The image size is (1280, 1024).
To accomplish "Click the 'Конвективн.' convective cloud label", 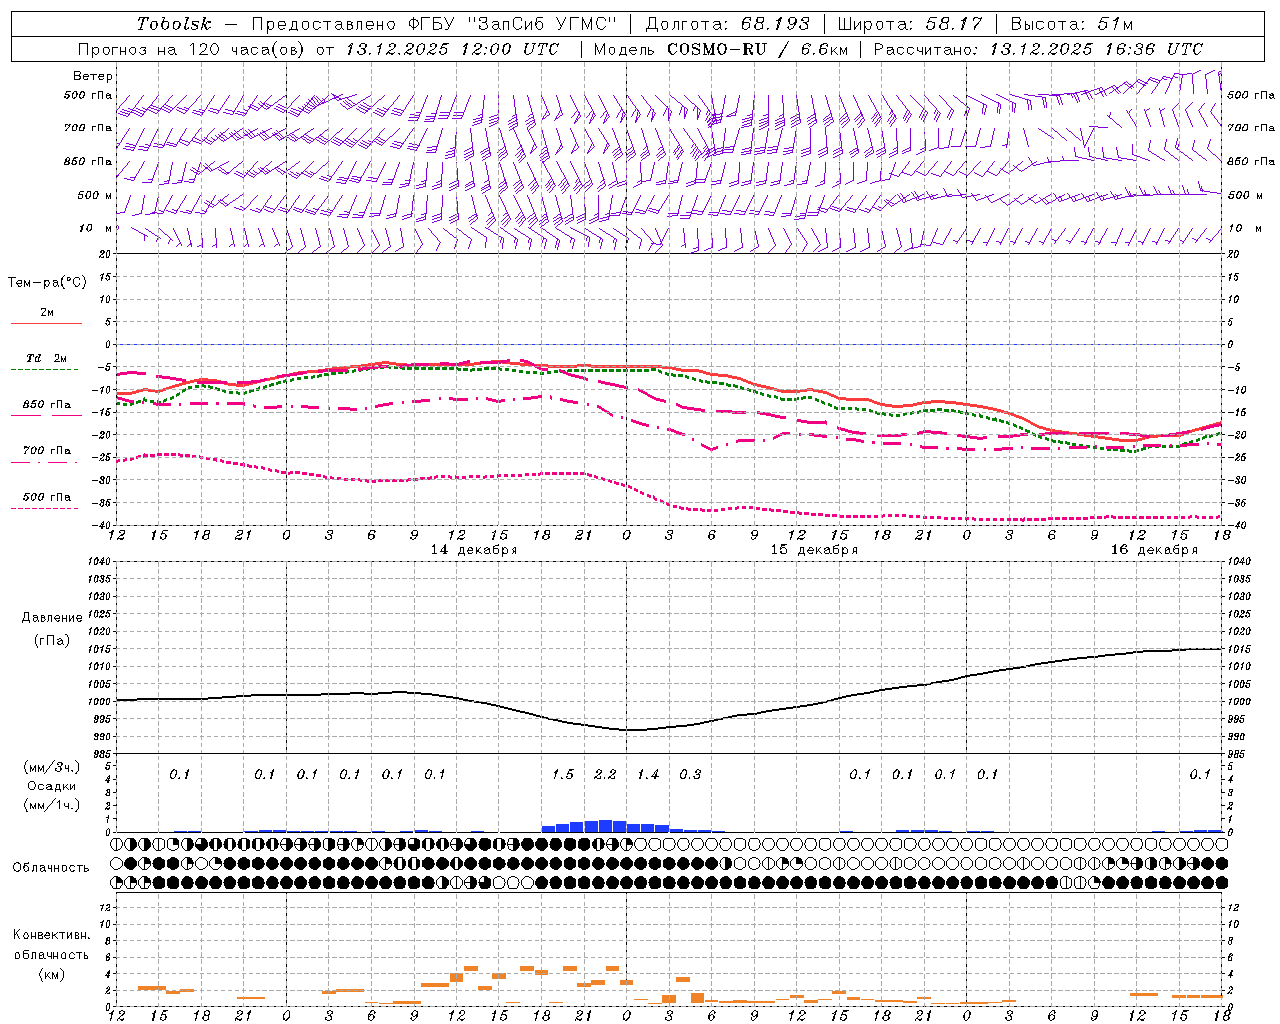I will [x=51, y=935].
